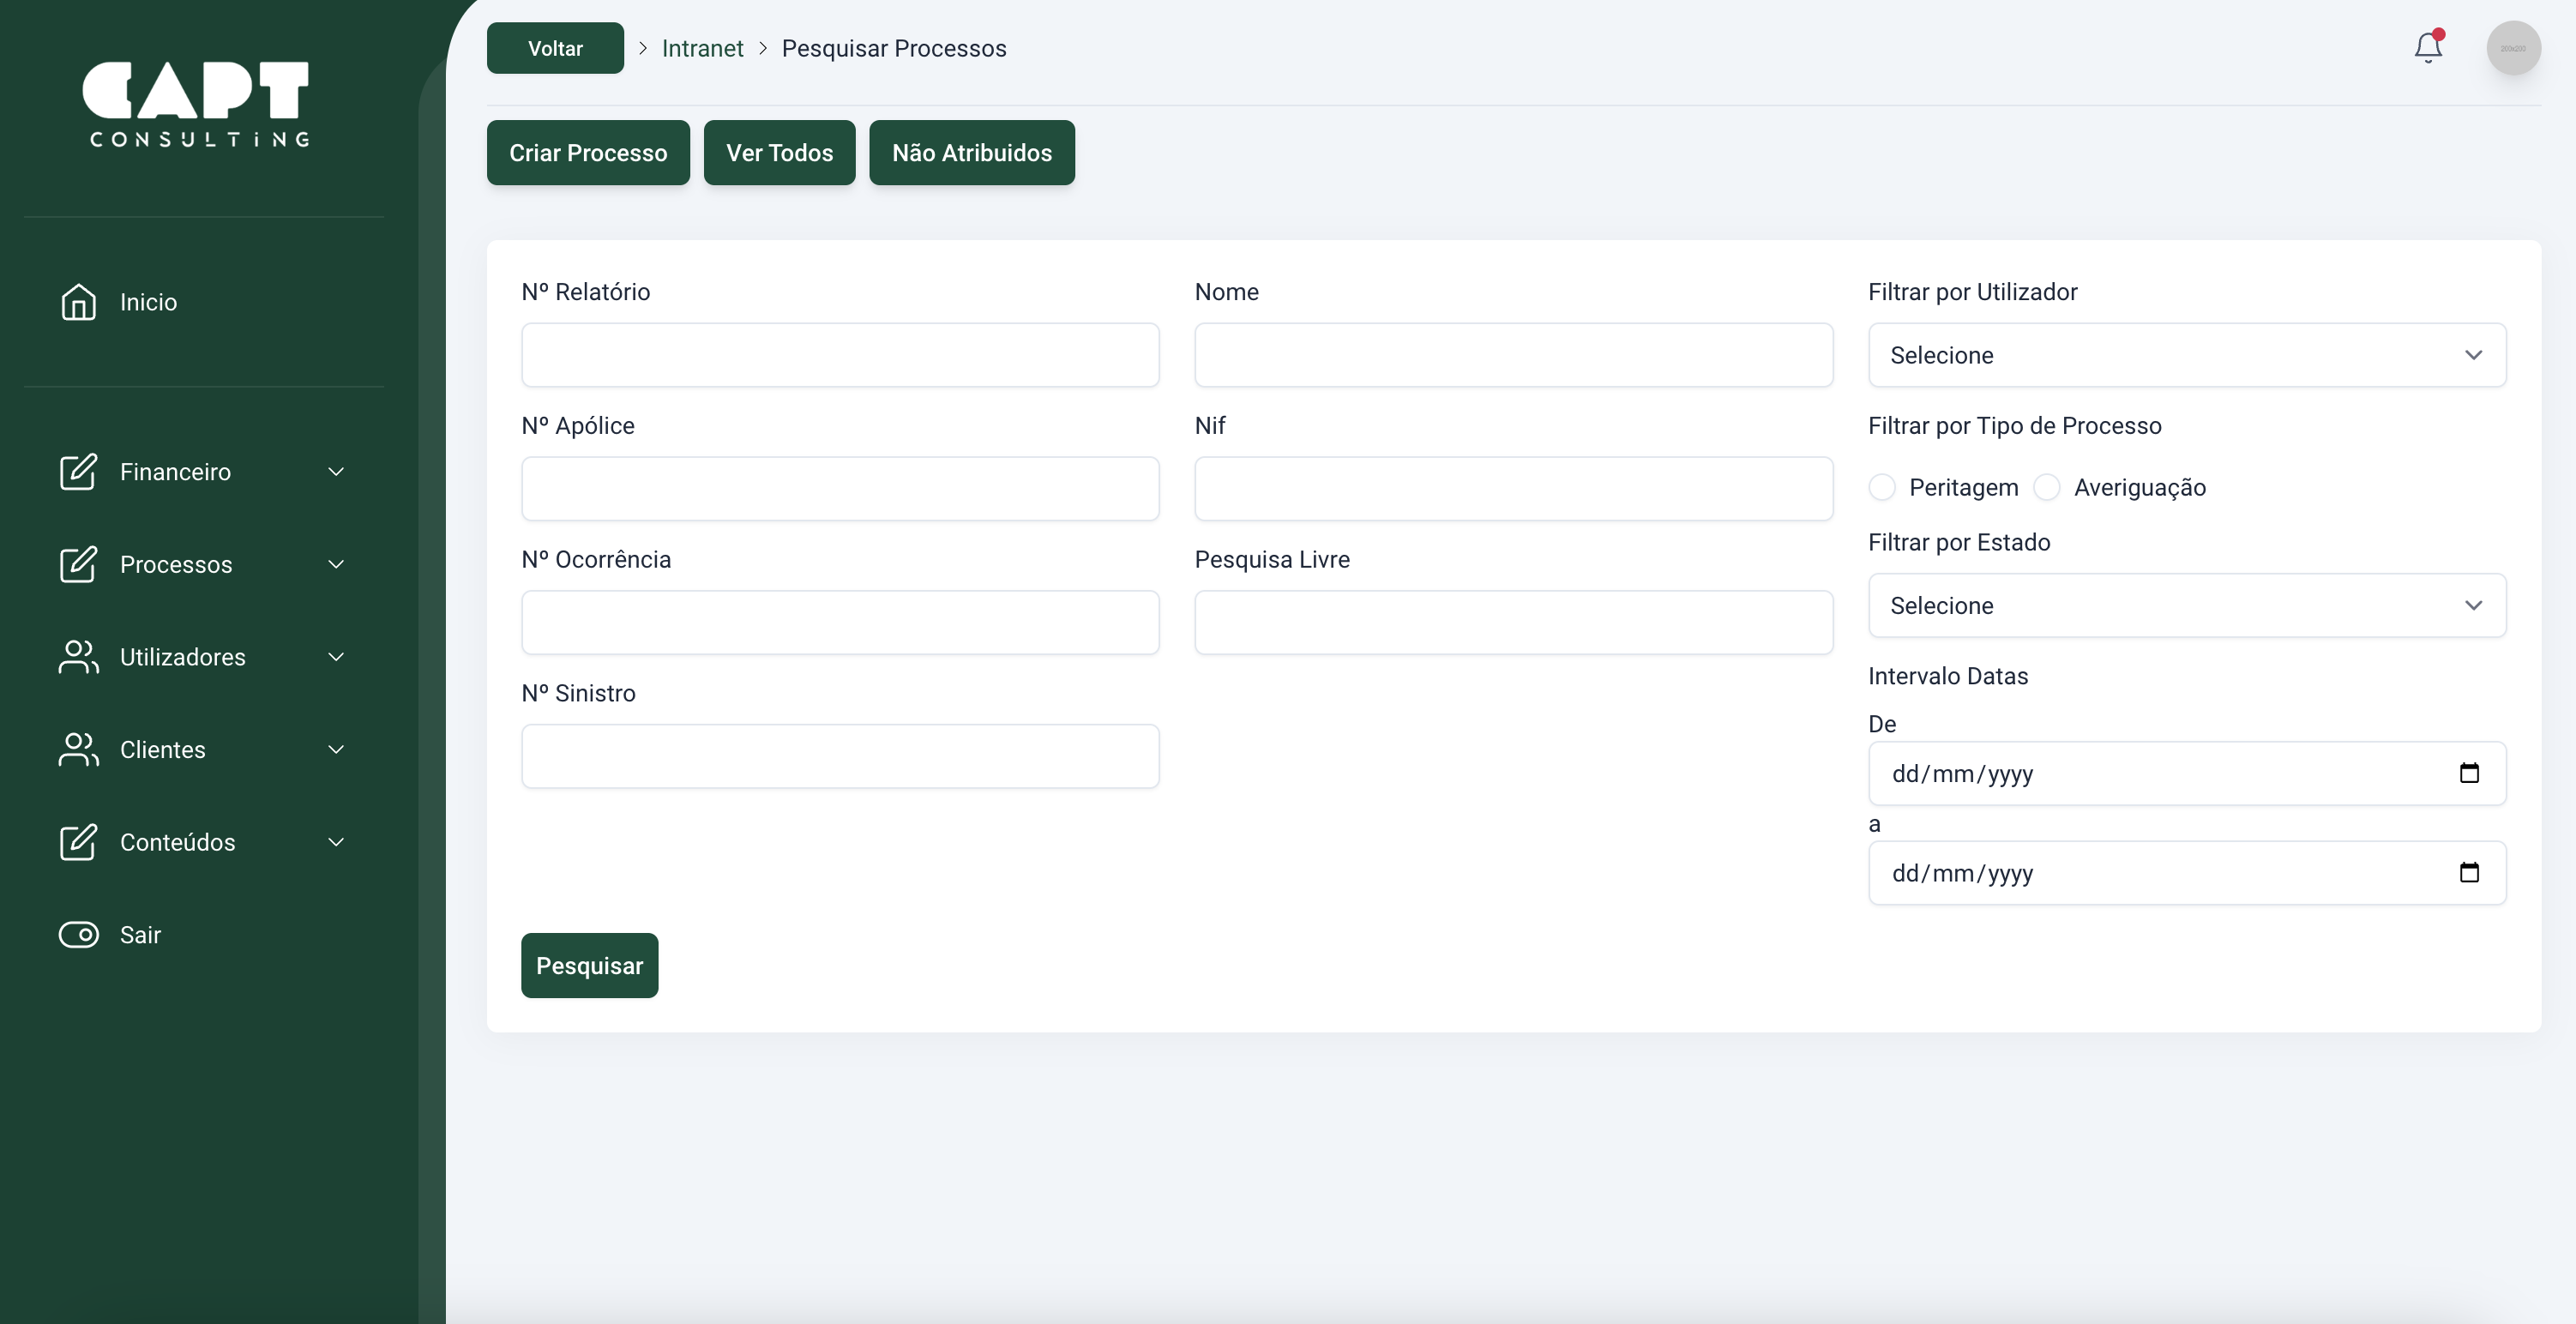Click the Processos edit icon
The height and width of the screenshot is (1324, 2576).
(78, 564)
